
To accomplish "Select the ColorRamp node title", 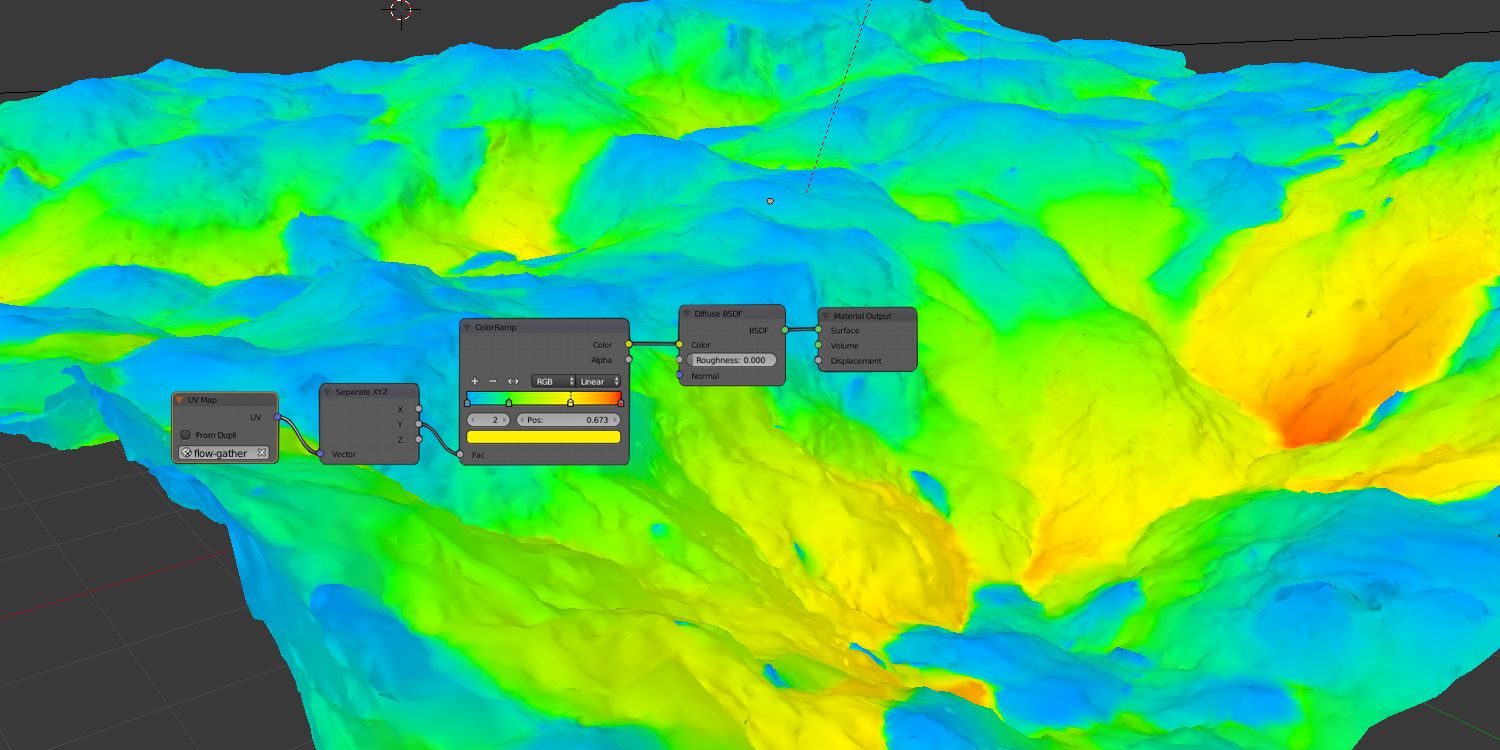I will pyautogui.click(x=495, y=327).
